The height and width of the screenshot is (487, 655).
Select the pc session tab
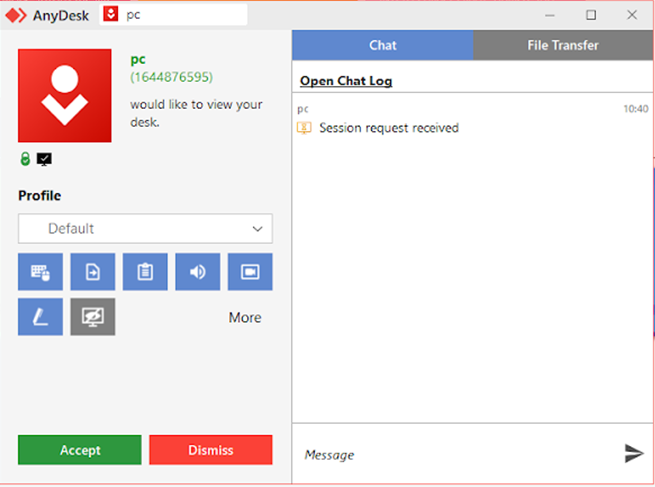coord(173,15)
